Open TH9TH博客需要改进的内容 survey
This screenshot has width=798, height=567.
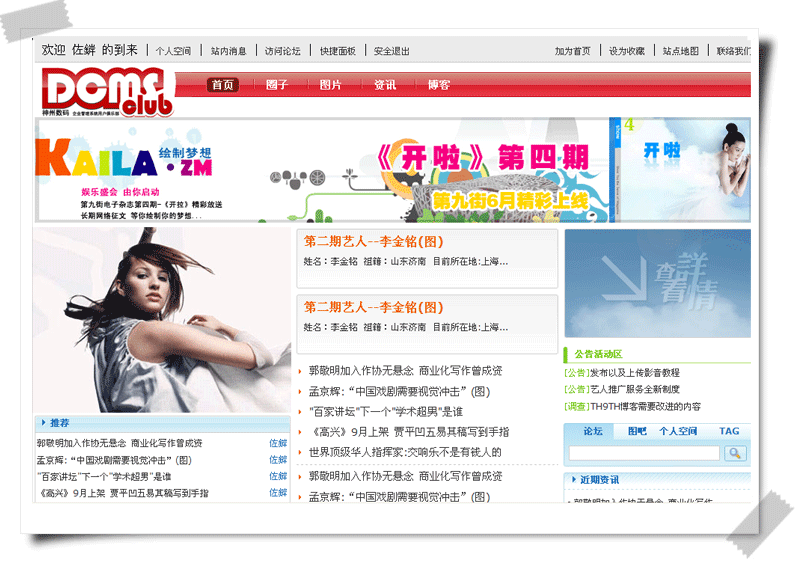coord(645,406)
